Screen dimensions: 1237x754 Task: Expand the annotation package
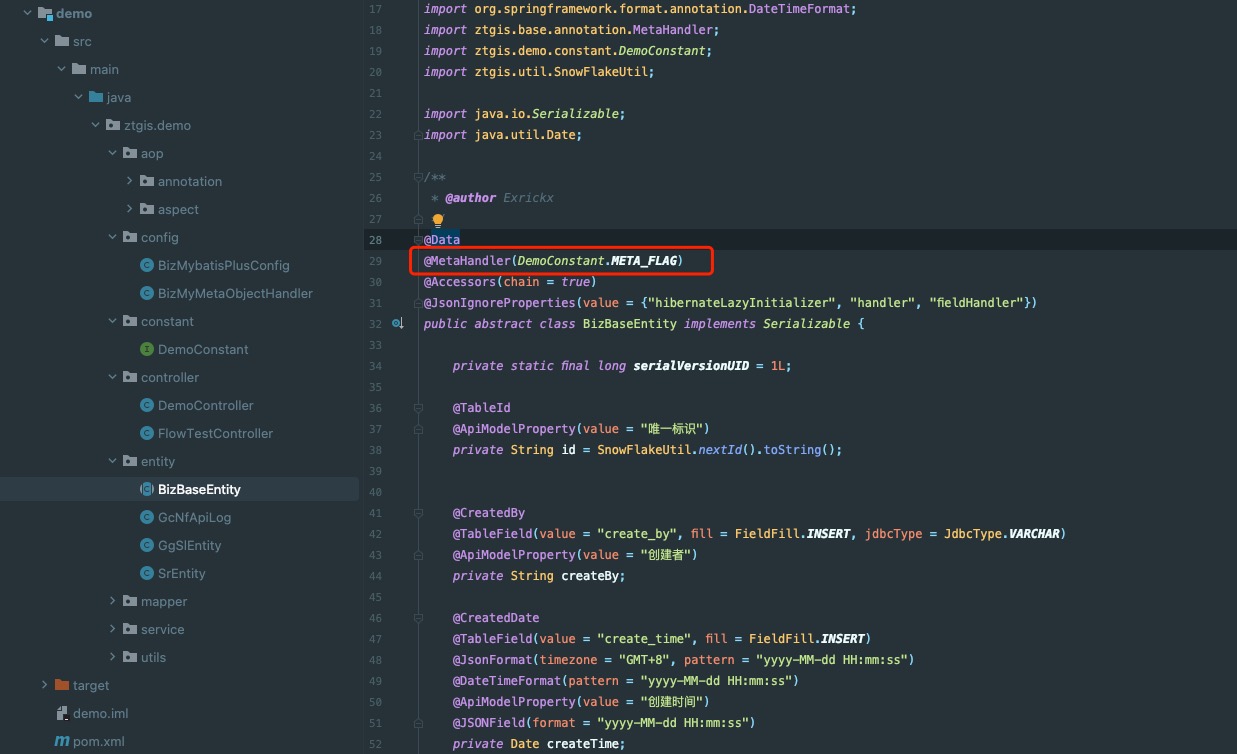[x=130, y=181]
